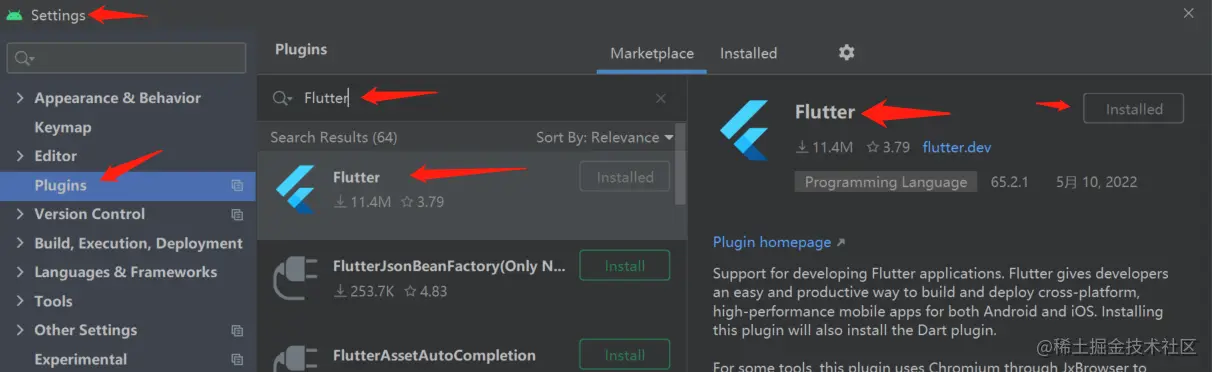The width and height of the screenshot is (1212, 372).
Task: Open the plugins gear settings icon
Action: (x=846, y=53)
